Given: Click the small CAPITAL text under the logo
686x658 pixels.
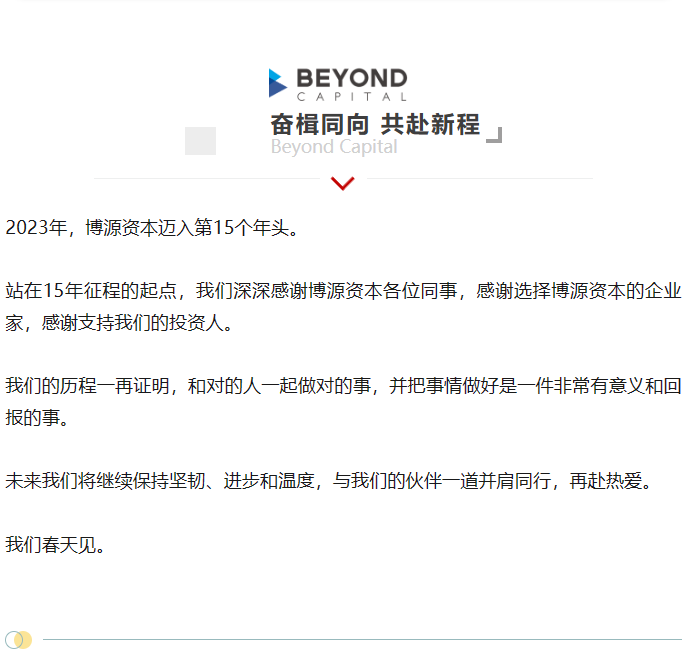Looking at the screenshot, I should (x=352, y=97).
